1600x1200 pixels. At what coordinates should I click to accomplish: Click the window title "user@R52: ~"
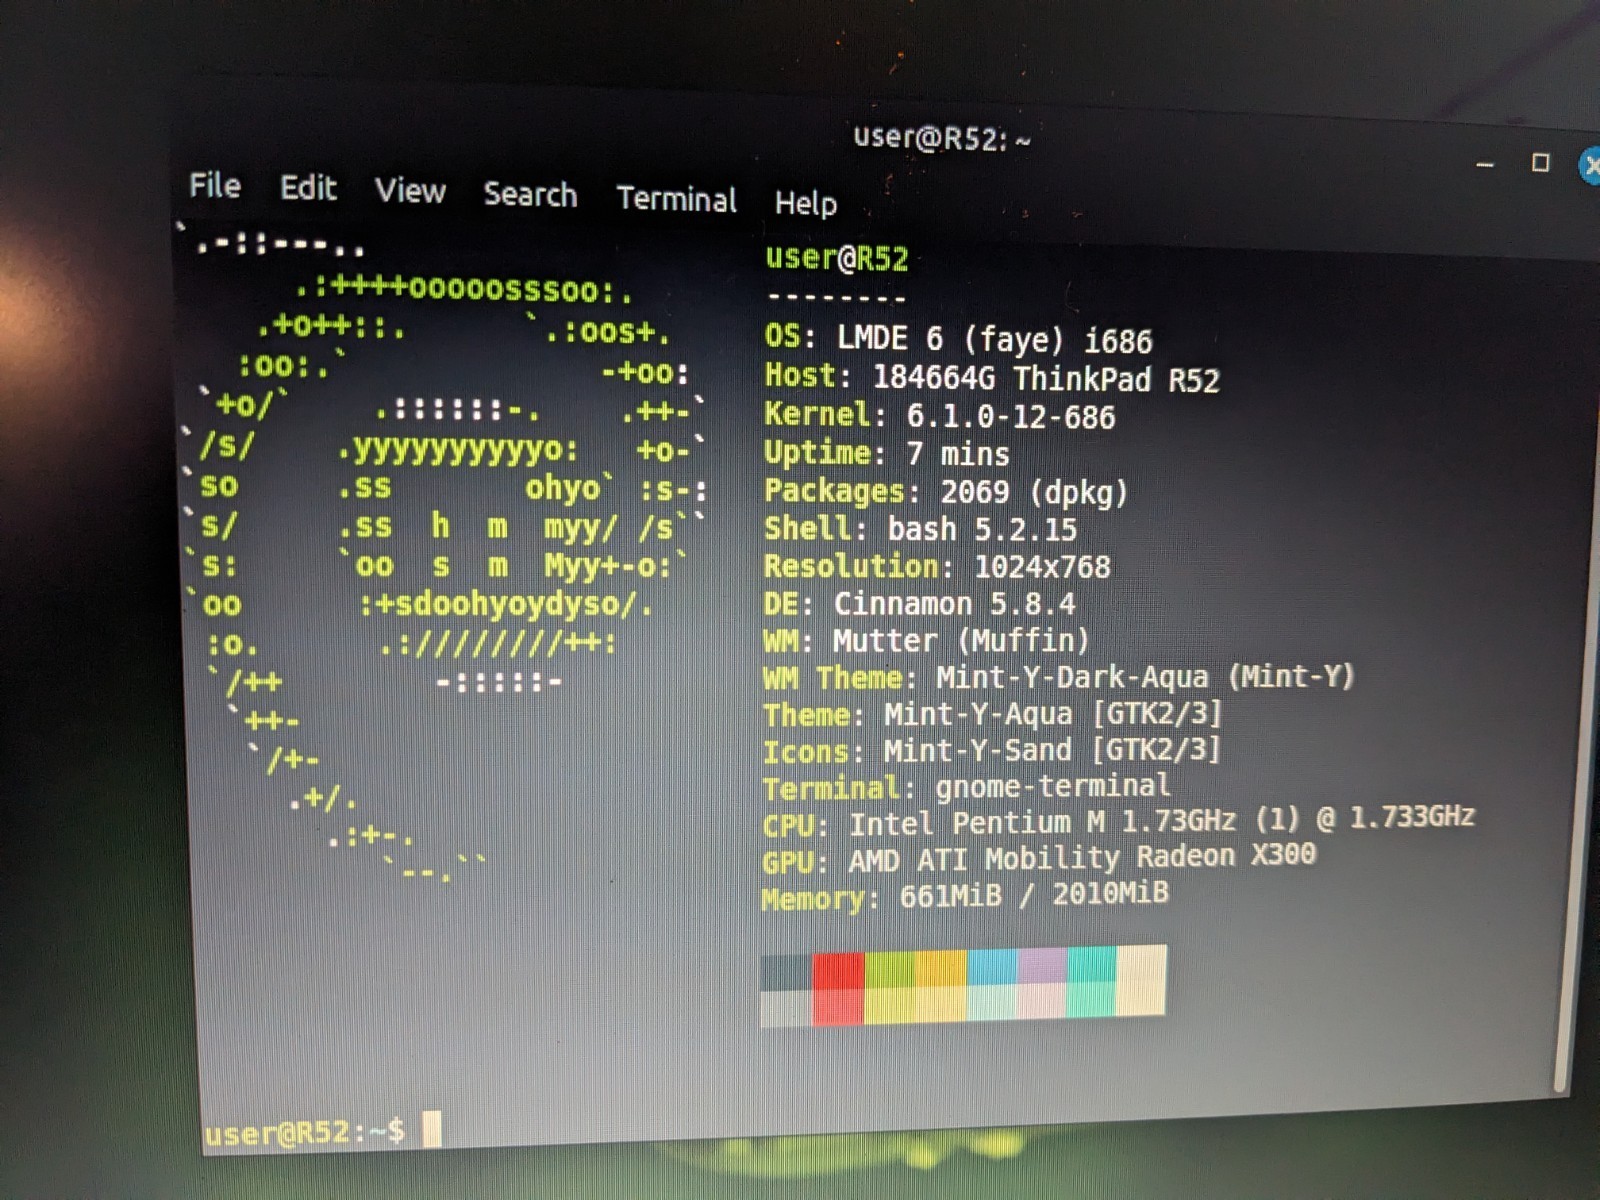pos(941,138)
